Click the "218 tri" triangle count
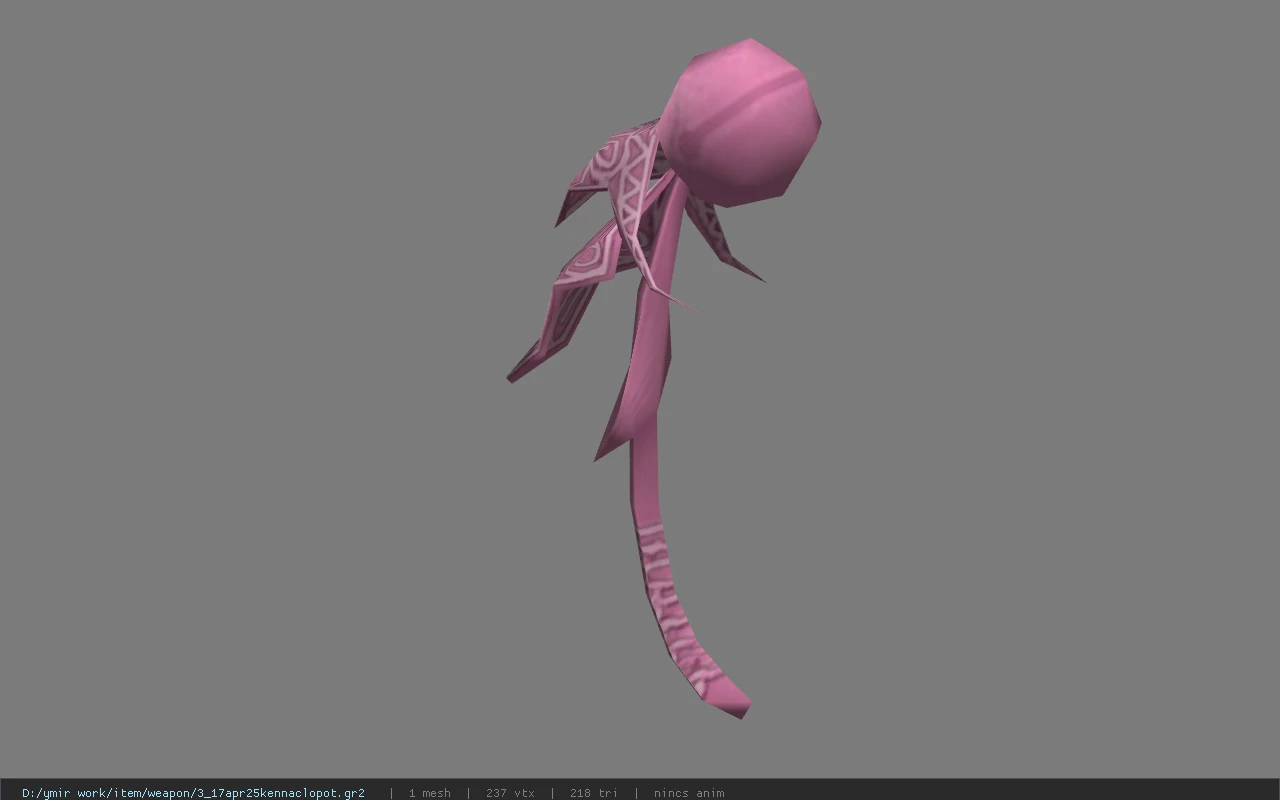The height and width of the screenshot is (800, 1280). tap(593, 793)
